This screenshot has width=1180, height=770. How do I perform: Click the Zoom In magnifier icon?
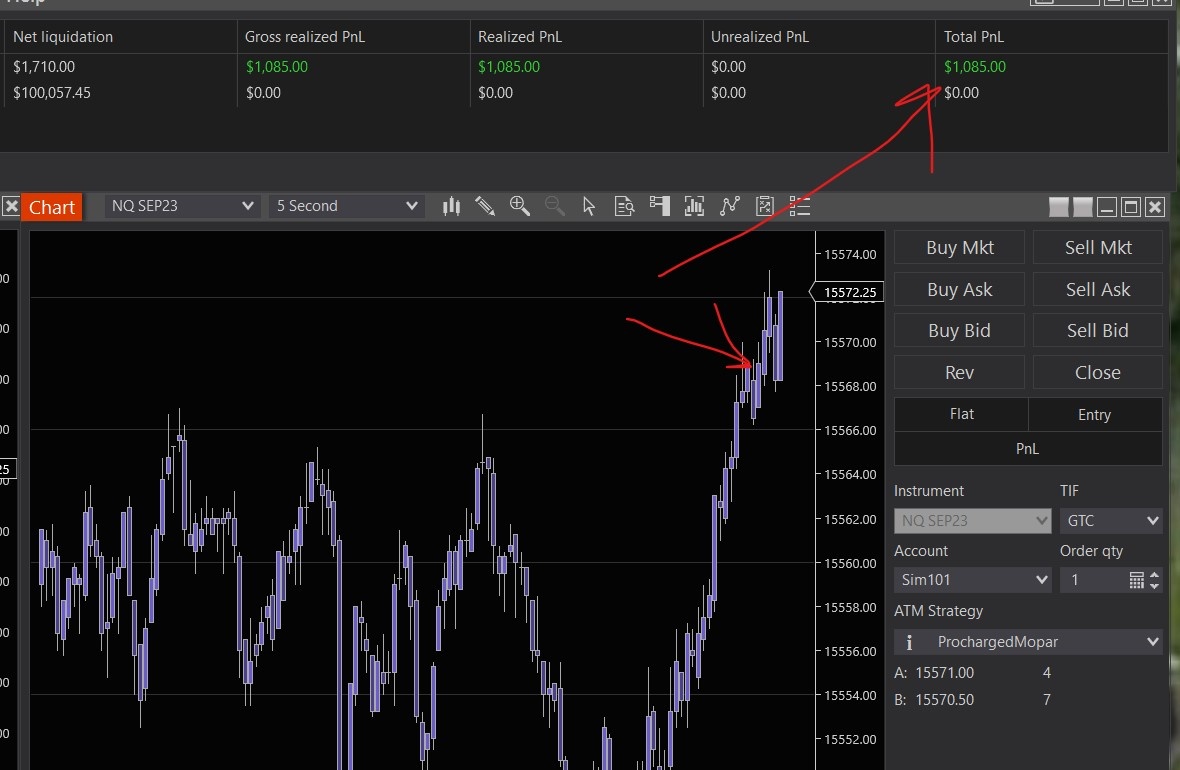pos(519,206)
